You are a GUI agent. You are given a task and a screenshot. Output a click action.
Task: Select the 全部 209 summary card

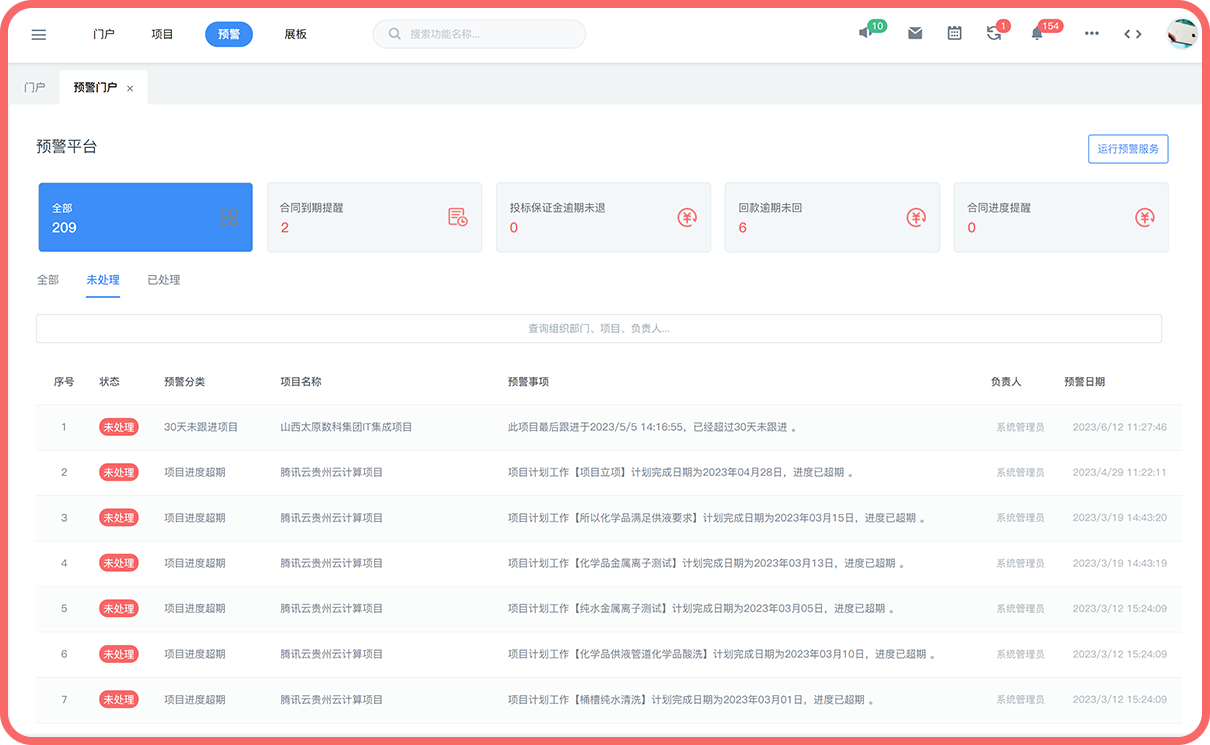pos(145,217)
